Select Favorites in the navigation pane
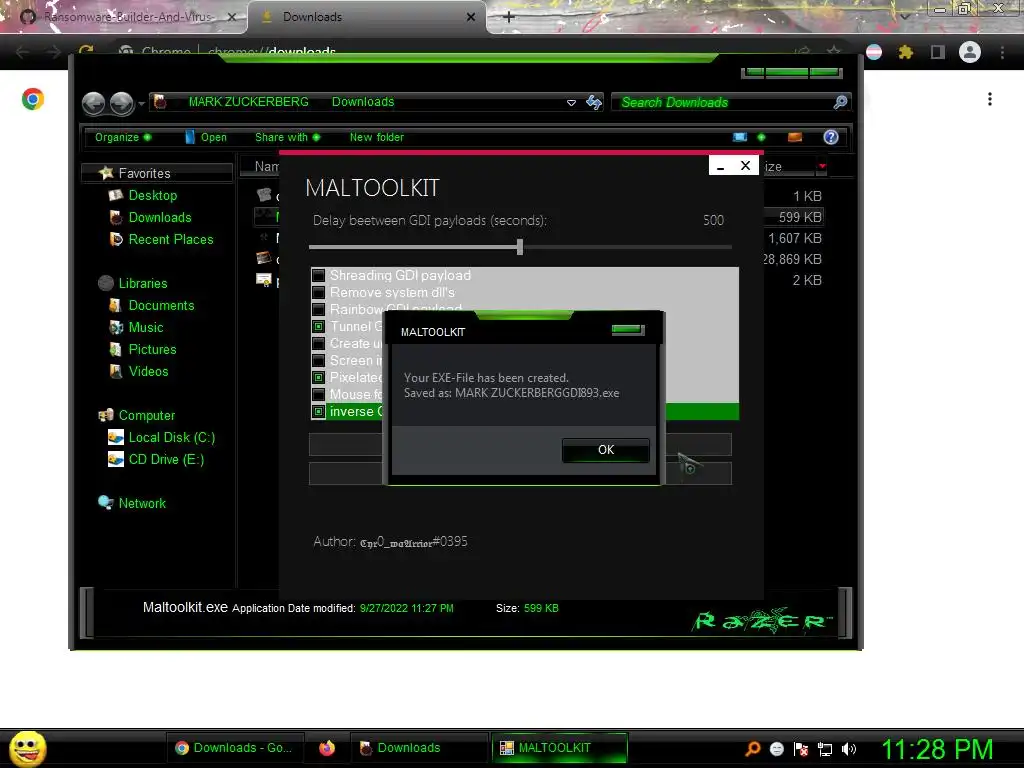The image size is (1024, 768). pyautogui.click(x=144, y=173)
